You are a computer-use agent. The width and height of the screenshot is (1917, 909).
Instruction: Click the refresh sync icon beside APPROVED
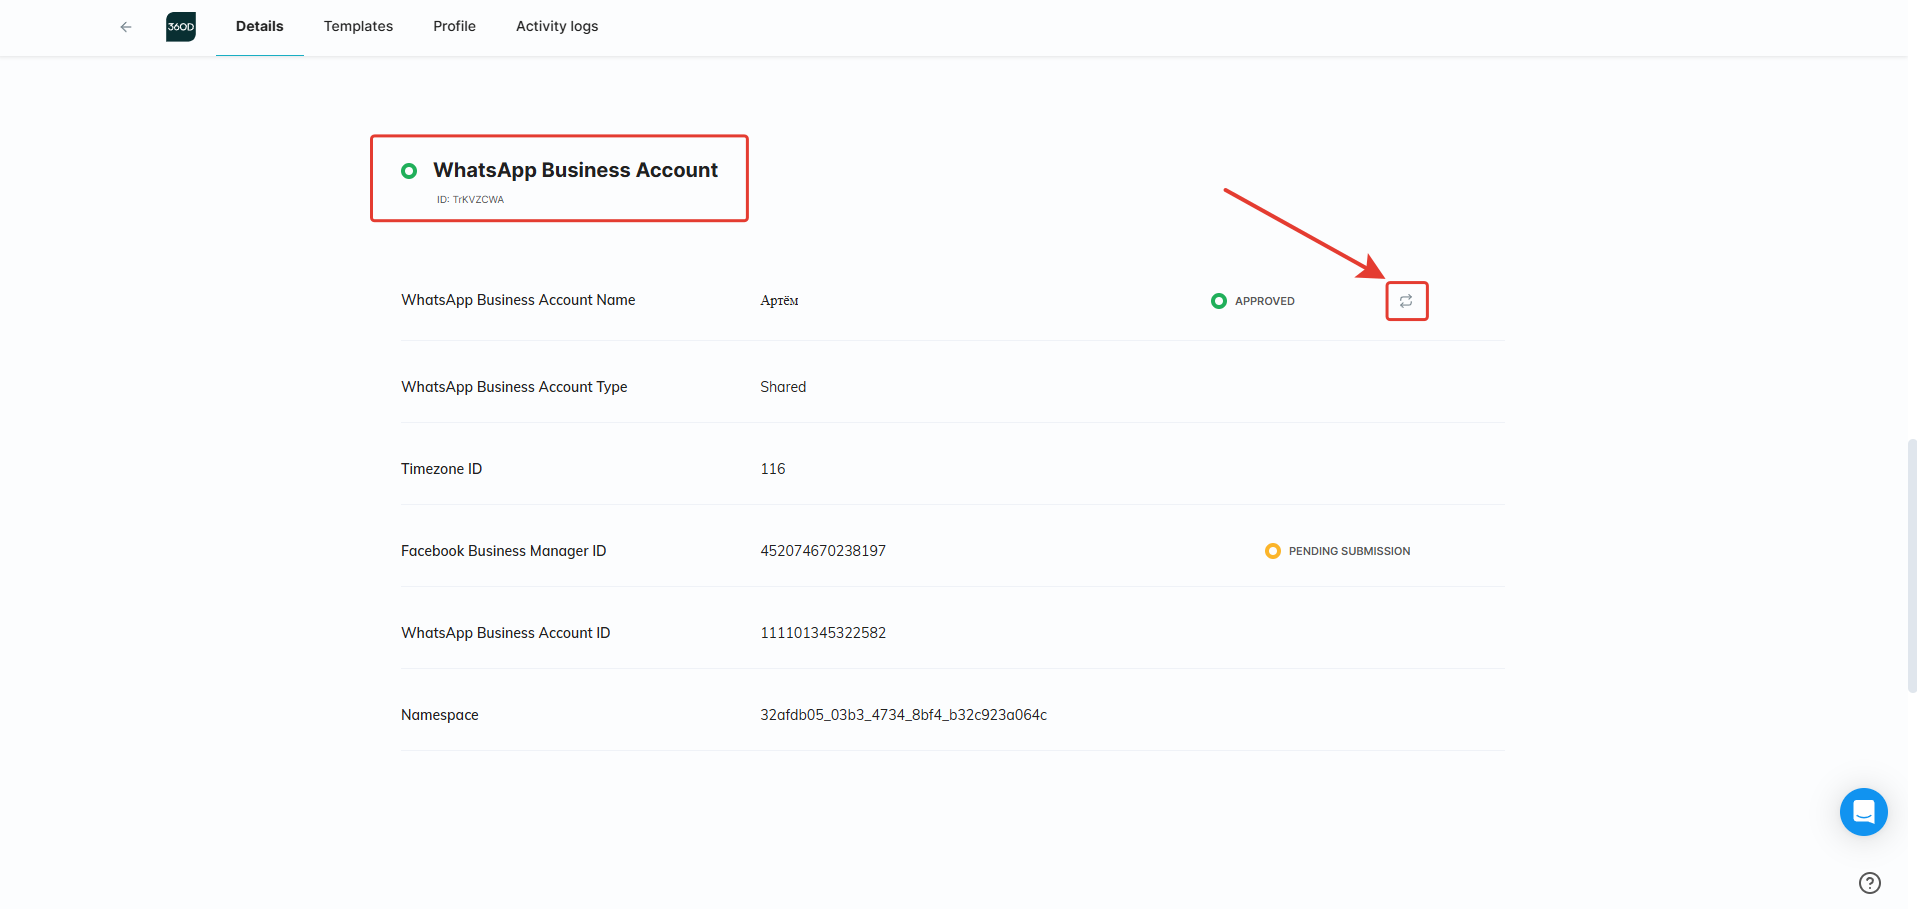pyautogui.click(x=1406, y=301)
